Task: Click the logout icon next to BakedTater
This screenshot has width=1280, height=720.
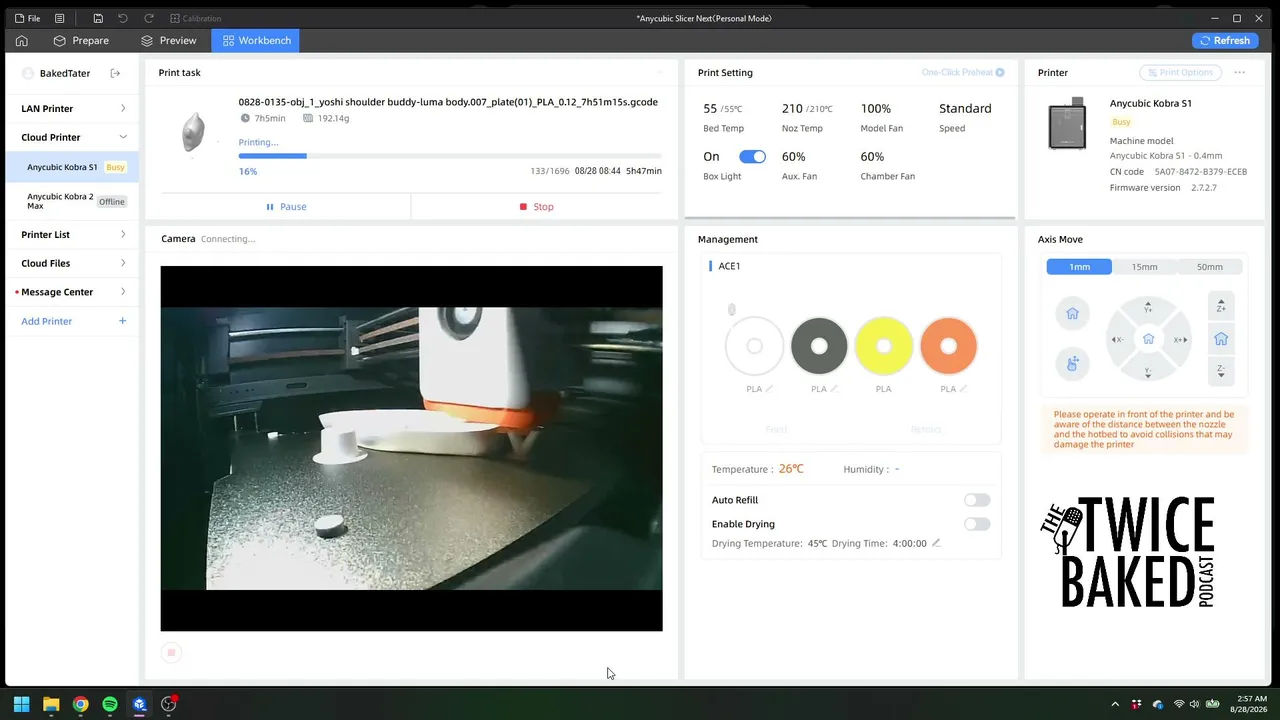Action: pos(115,73)
